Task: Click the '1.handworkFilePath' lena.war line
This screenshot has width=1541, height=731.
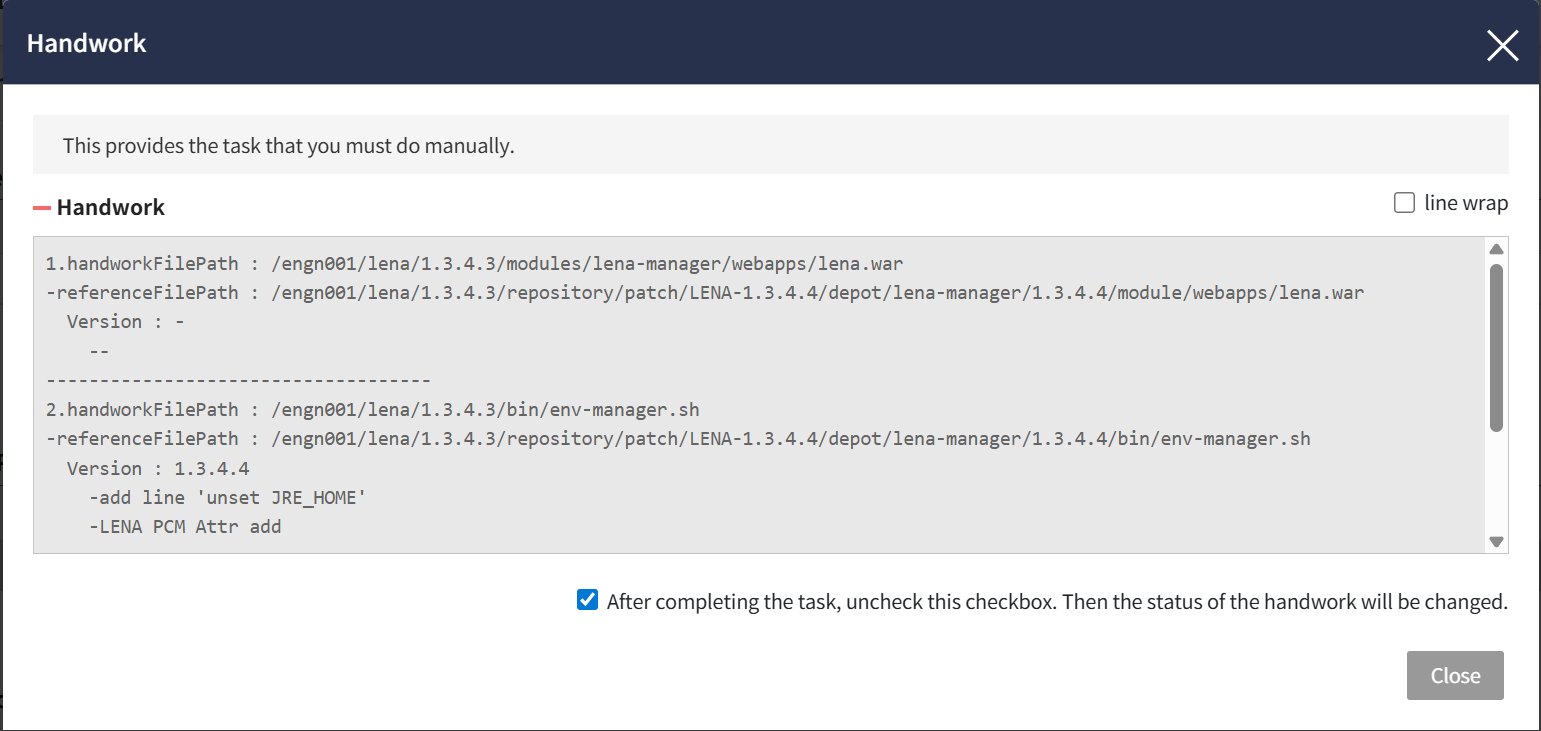Action: (474, 264)
